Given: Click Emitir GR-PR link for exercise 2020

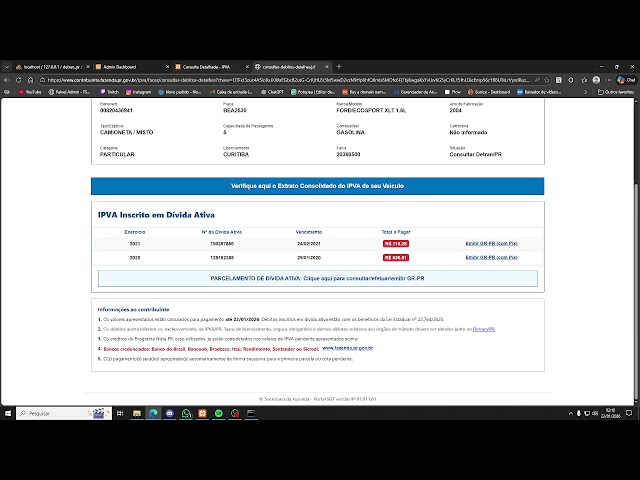Looking at the screenshot, I should pyautogui.click(x=491, y=258).
